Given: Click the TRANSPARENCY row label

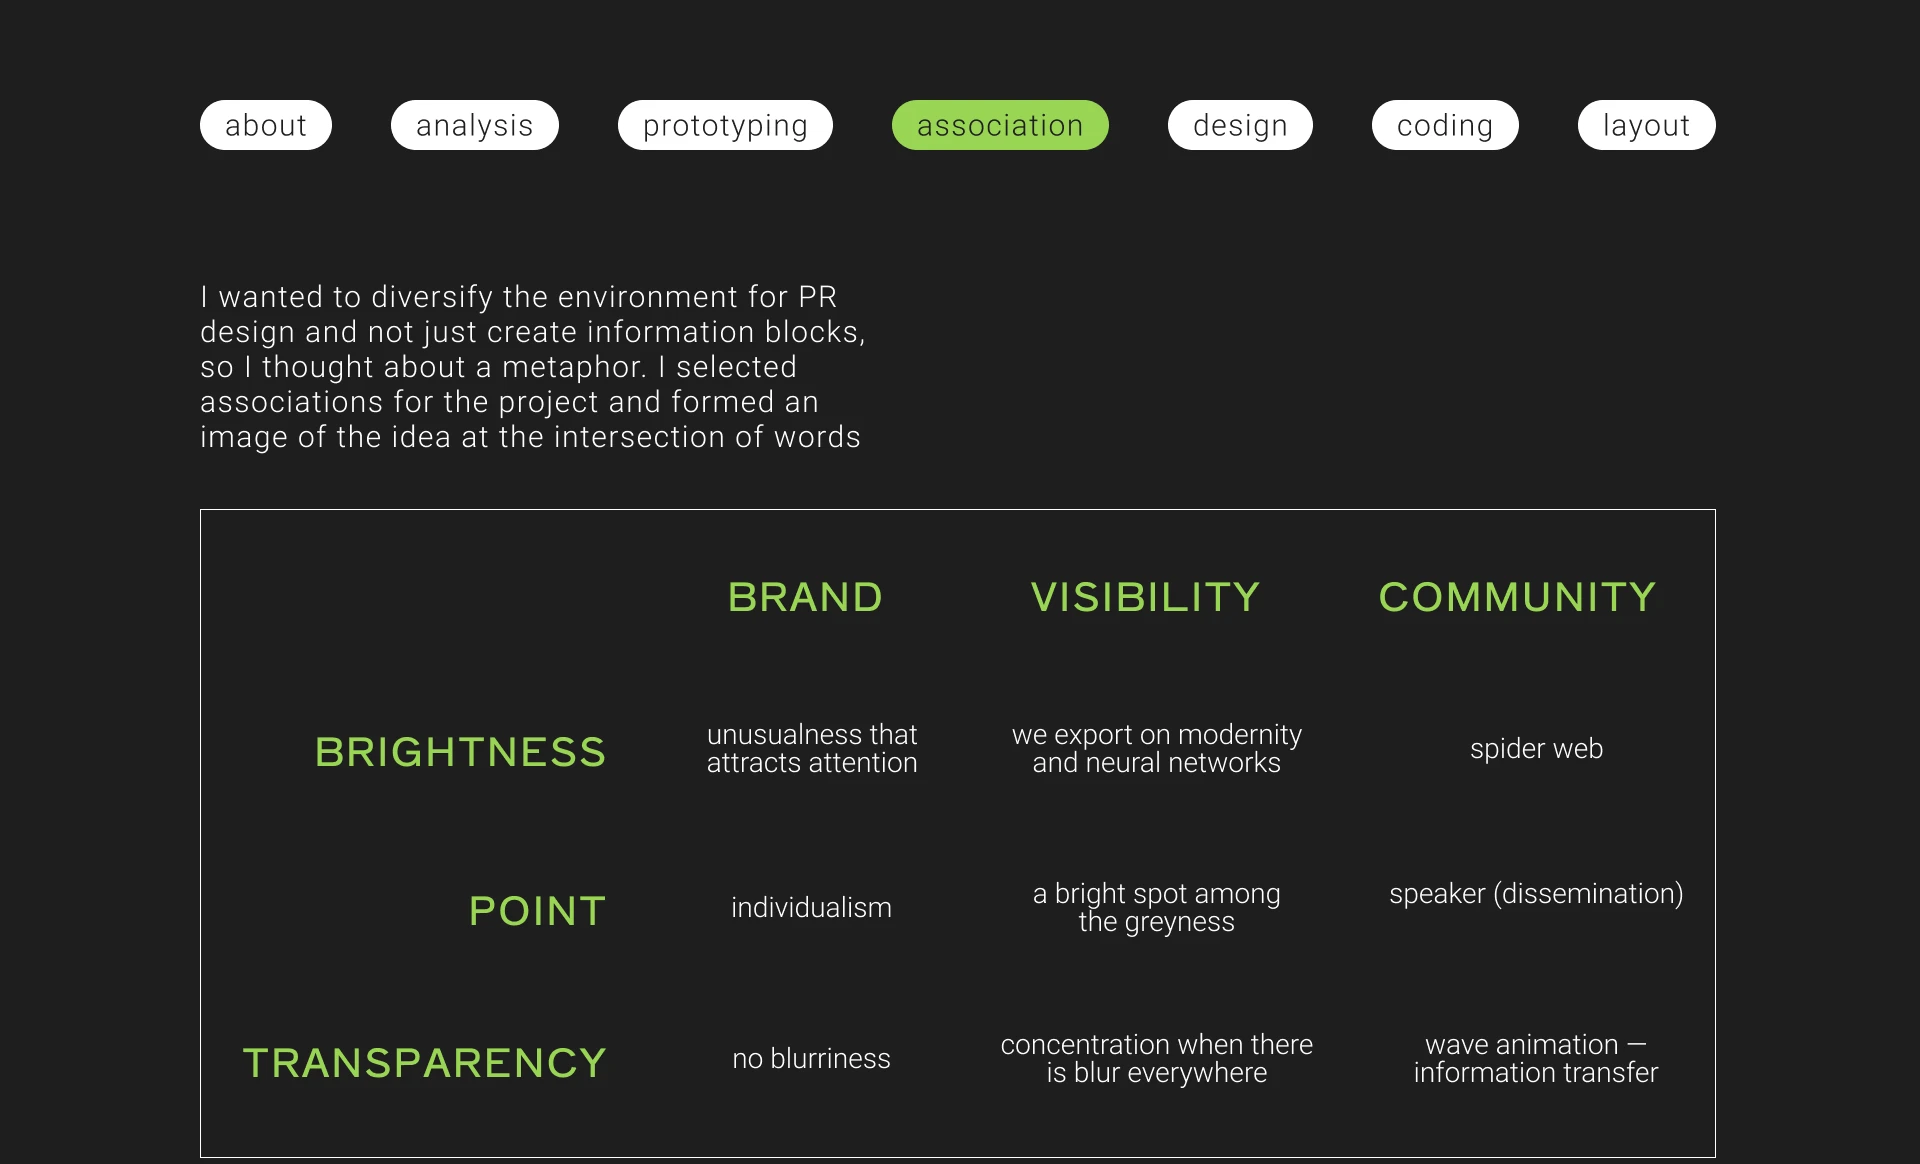Looking at the screenshot, I should click(x=424, y=1063).
